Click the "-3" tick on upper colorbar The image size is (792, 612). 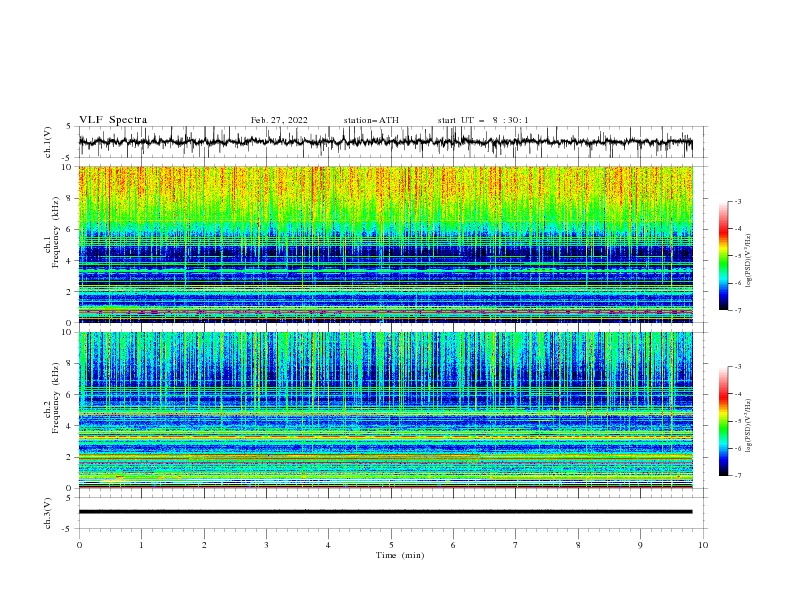(x=737, y=201)
